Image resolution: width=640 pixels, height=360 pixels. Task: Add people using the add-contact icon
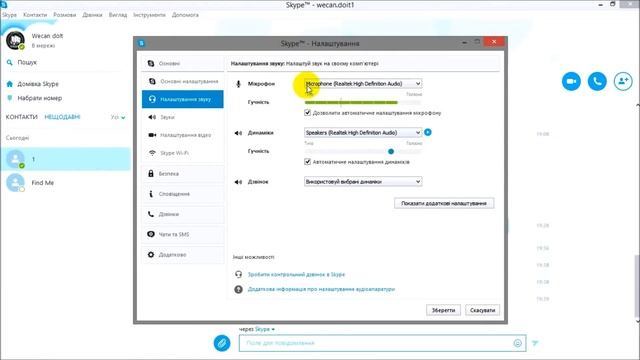623,81
